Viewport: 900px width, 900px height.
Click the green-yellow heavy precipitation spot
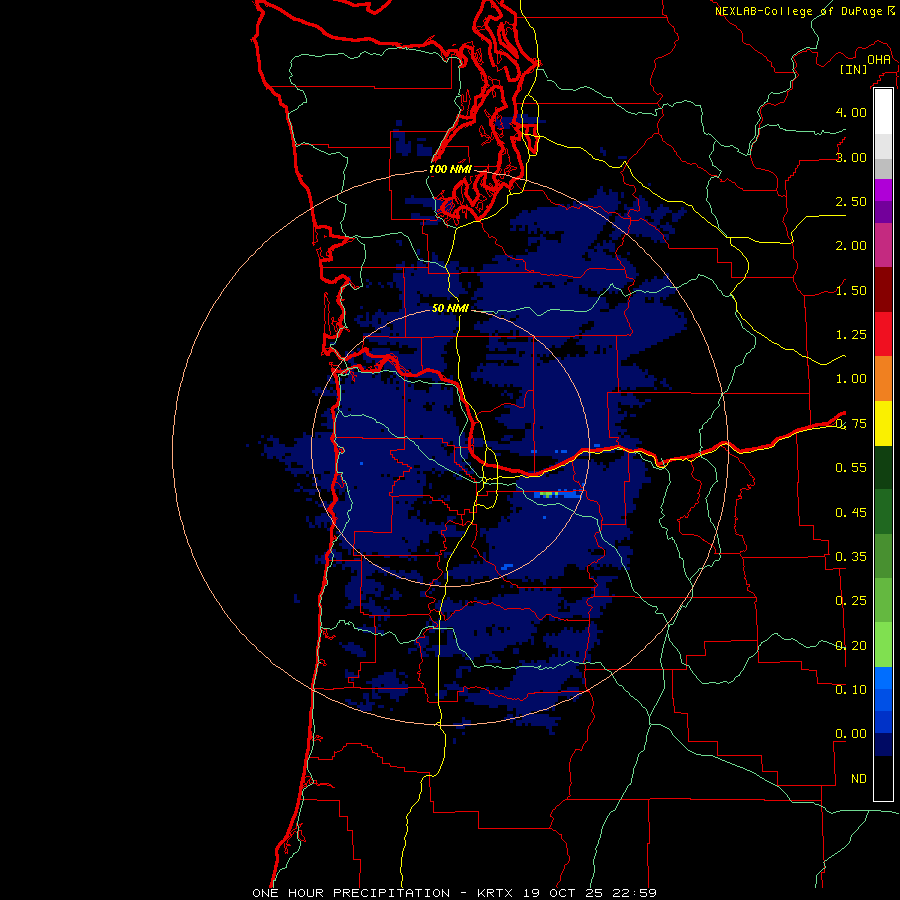pyautogui.click(x=548, y=494)
